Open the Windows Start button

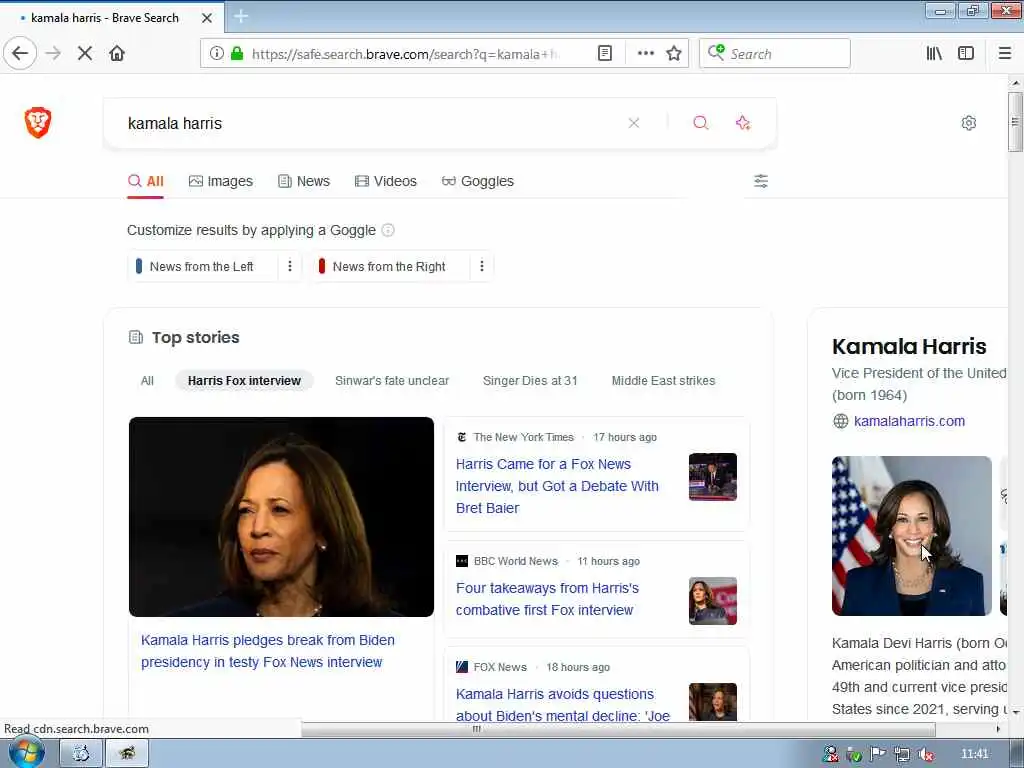click(x=26, y=753)
